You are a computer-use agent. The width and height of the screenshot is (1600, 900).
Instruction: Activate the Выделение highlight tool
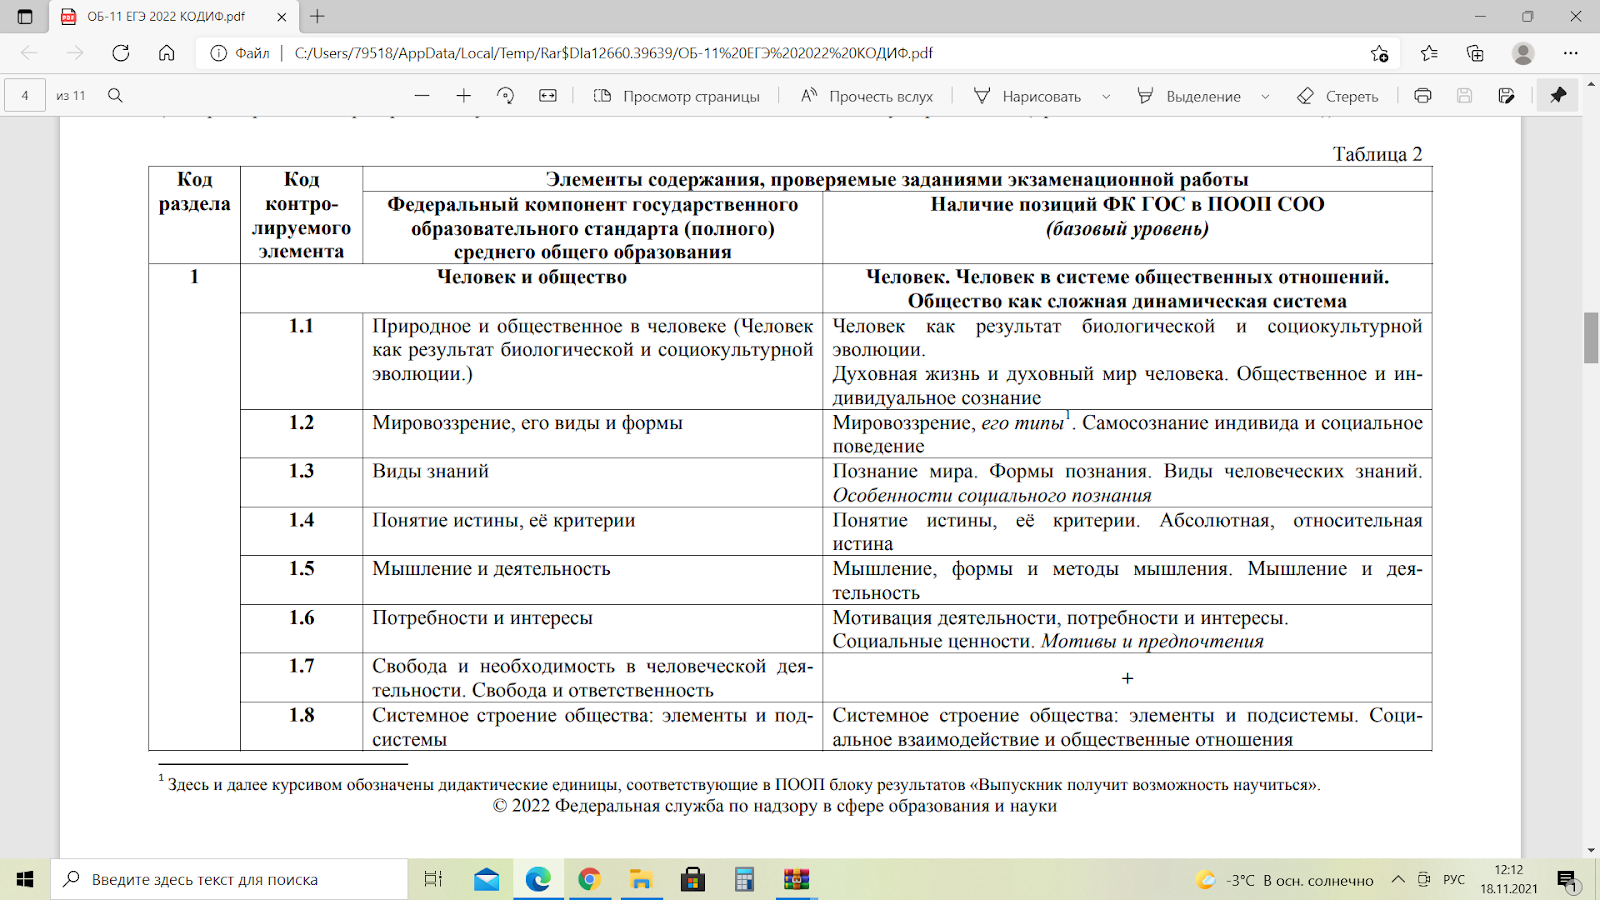(x=1190, y=96)
